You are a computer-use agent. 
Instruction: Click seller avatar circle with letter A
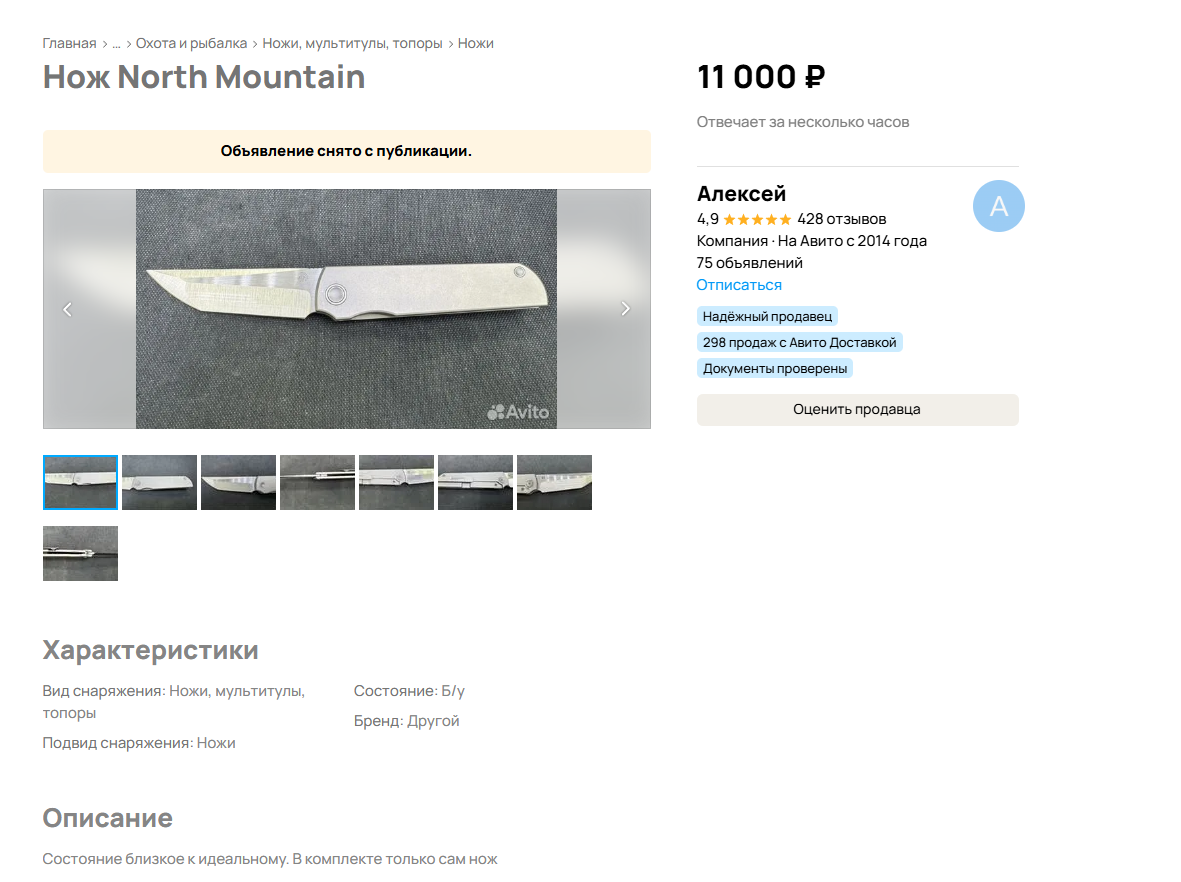point(998,206)
